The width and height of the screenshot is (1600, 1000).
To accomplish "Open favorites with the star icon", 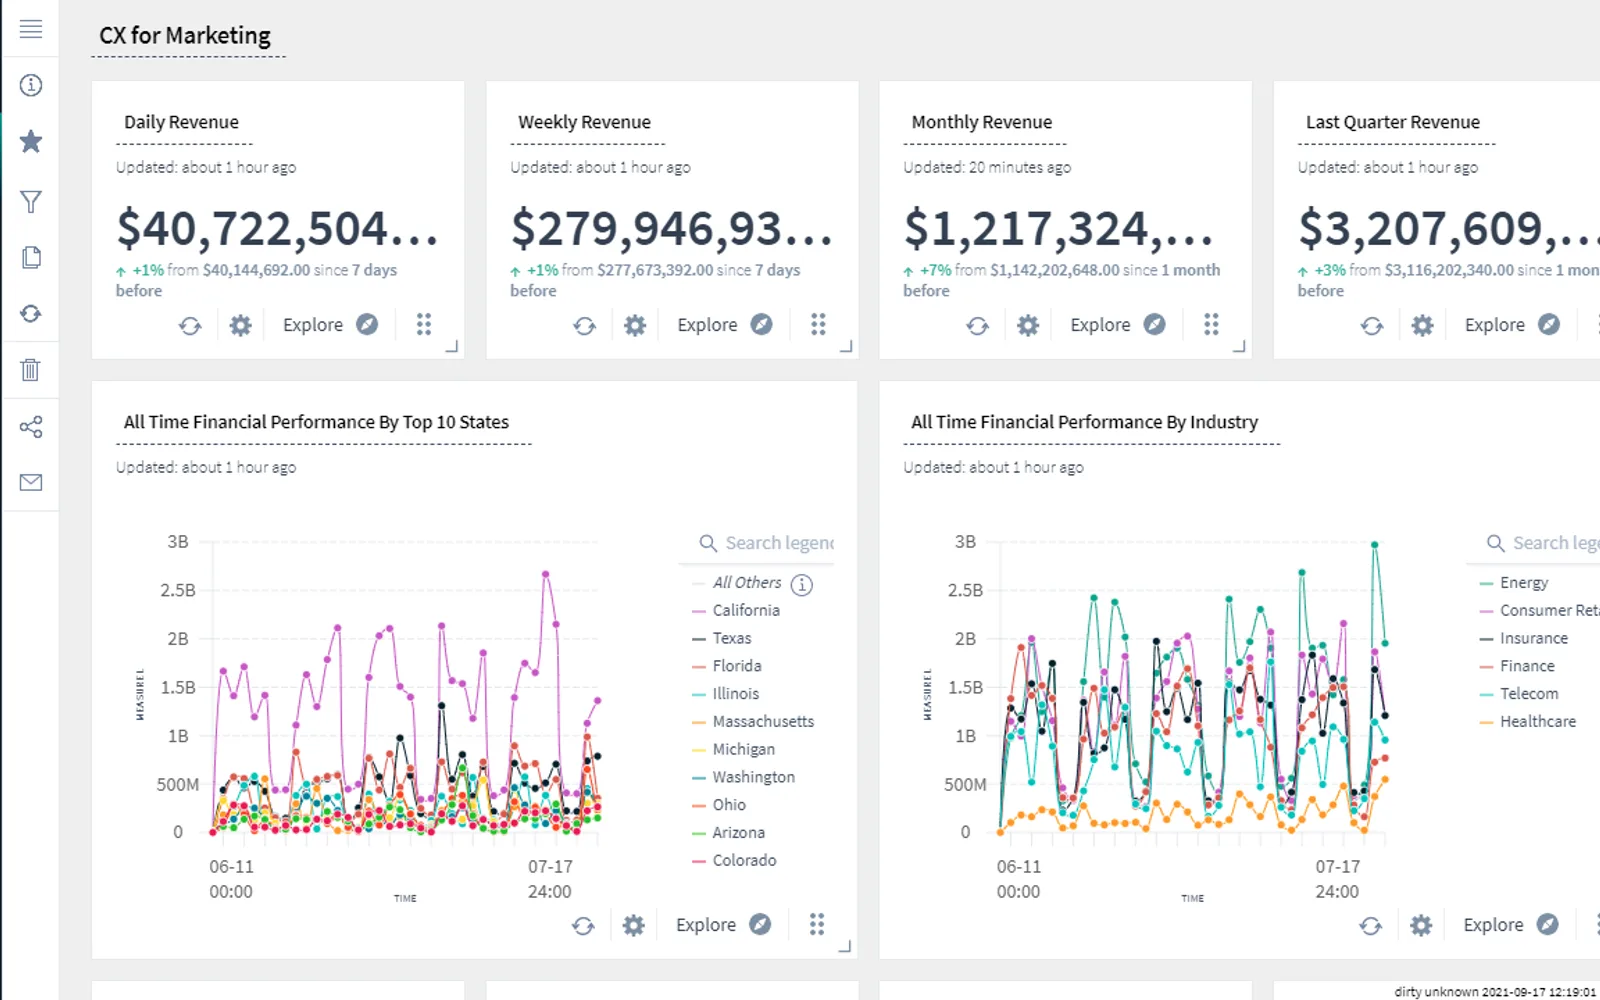I will coord(31,141).
